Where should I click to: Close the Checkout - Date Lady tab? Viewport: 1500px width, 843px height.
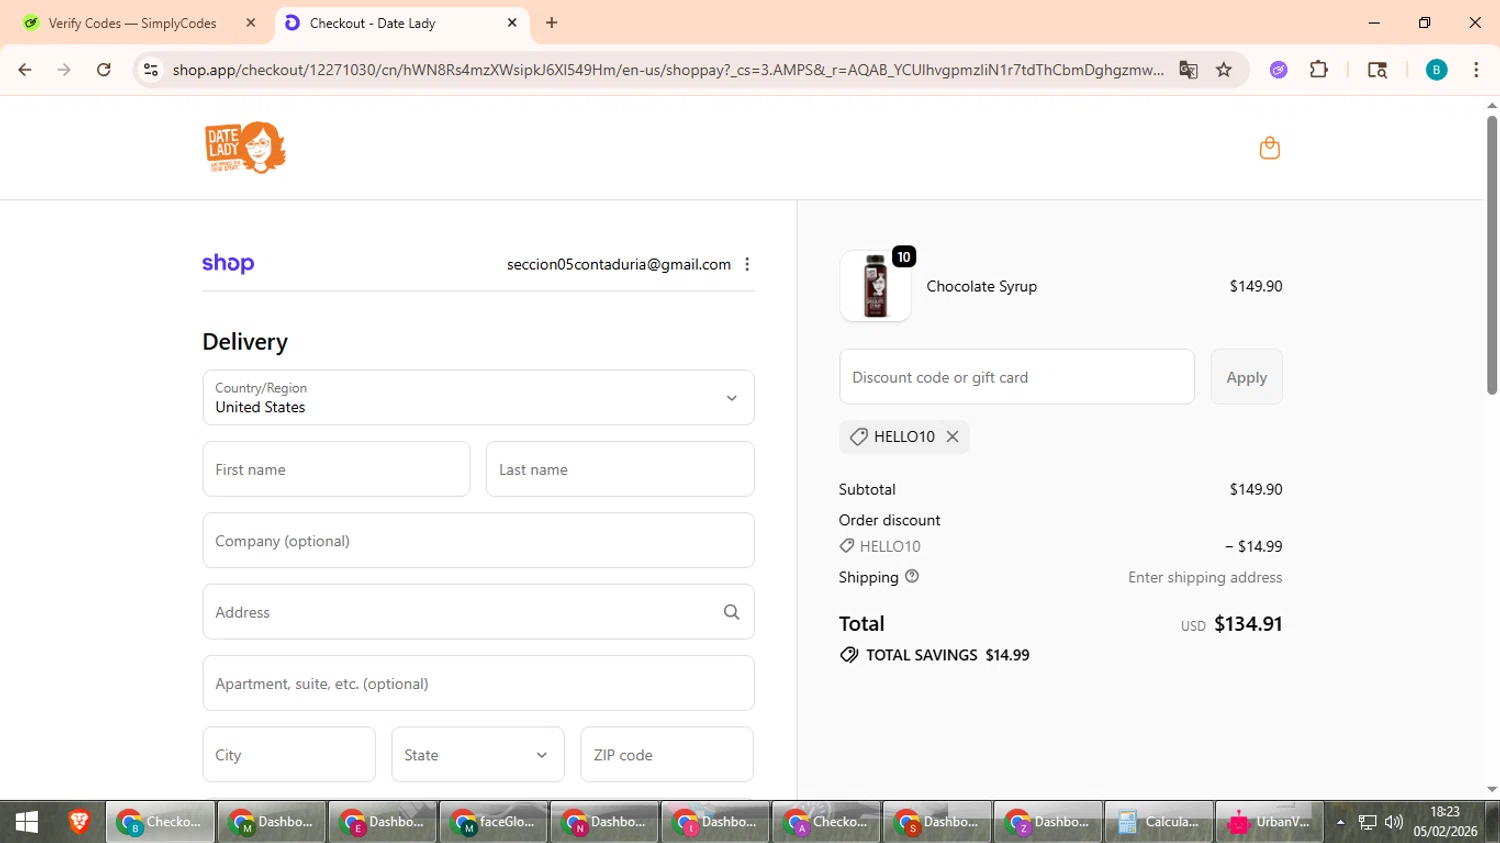pyautogui.click(x=512, y=22)
